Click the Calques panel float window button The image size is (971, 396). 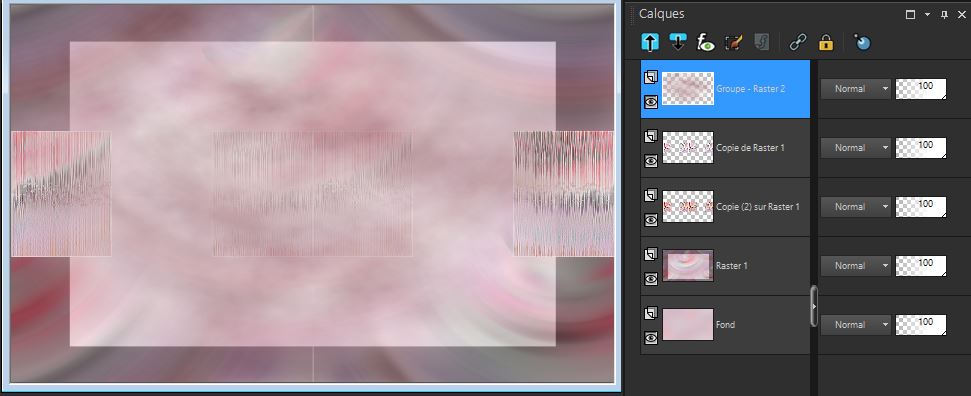pos(910,15)
